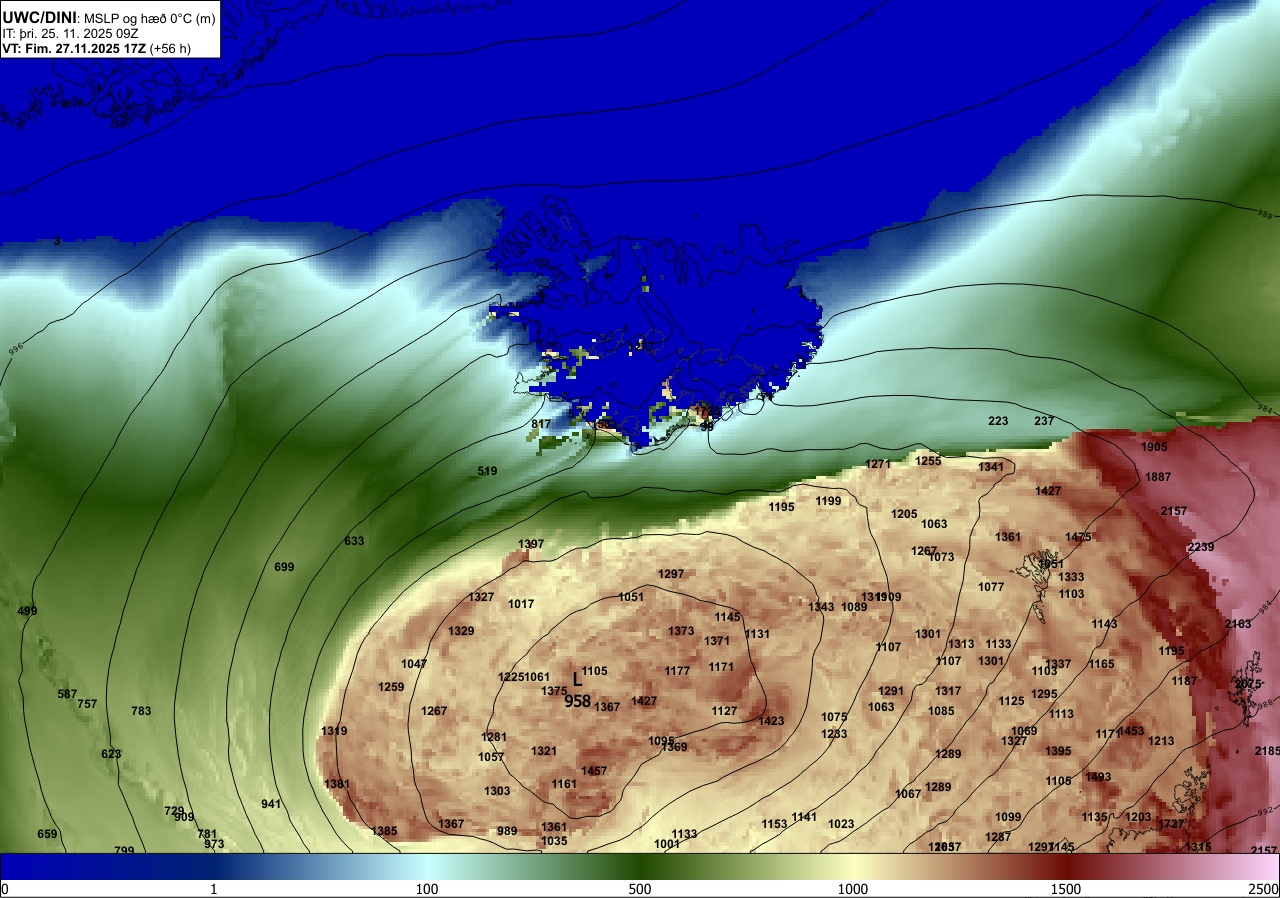Click the height value 1051
Image resolution: width=1280 pixels, height=898 pixels.
(x=631, y=597)
